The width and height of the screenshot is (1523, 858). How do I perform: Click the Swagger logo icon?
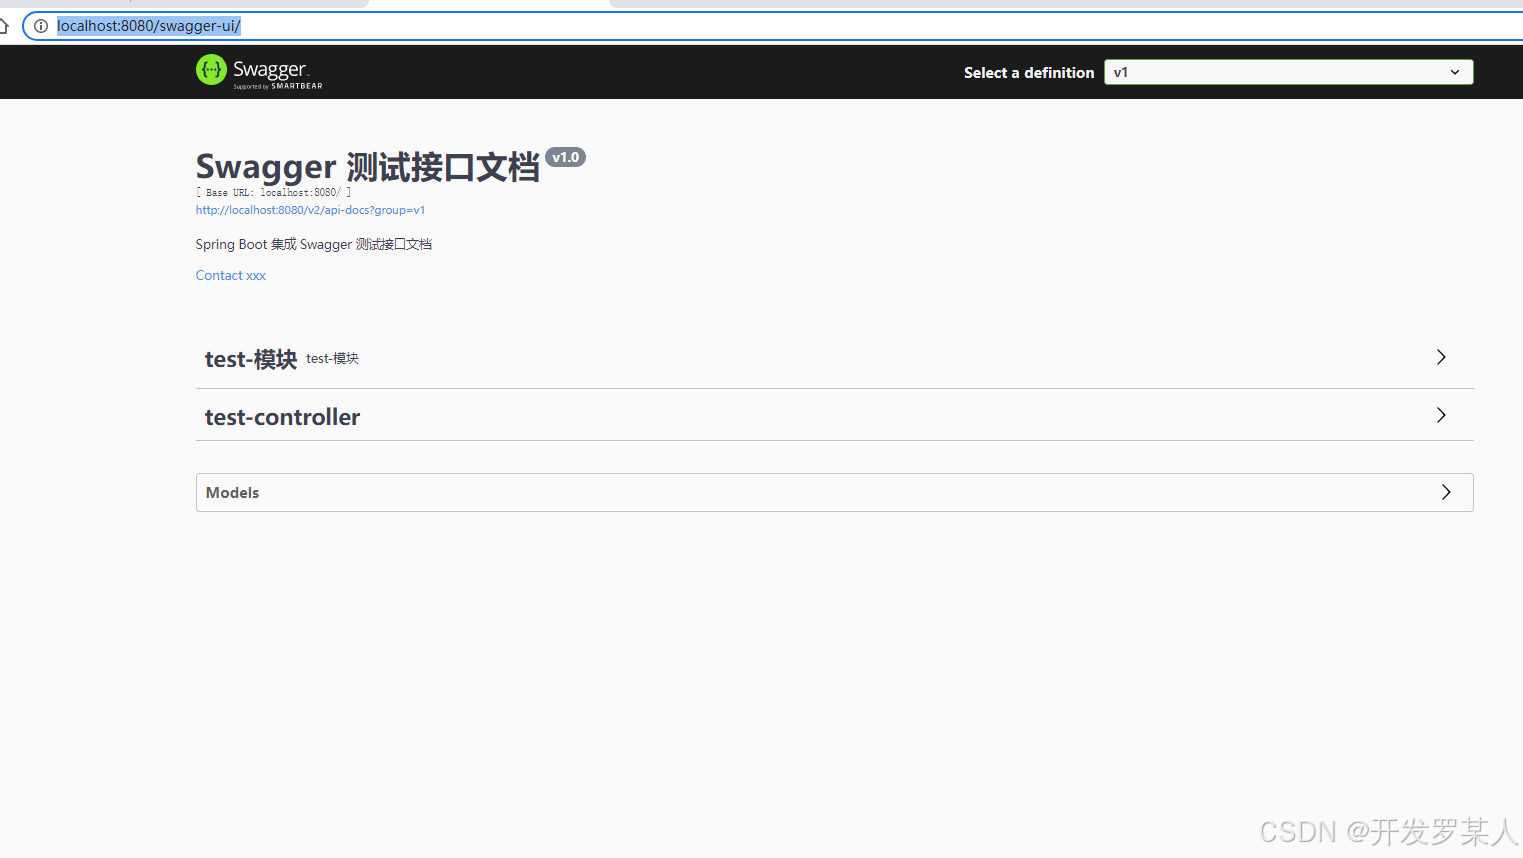point(210,71)
